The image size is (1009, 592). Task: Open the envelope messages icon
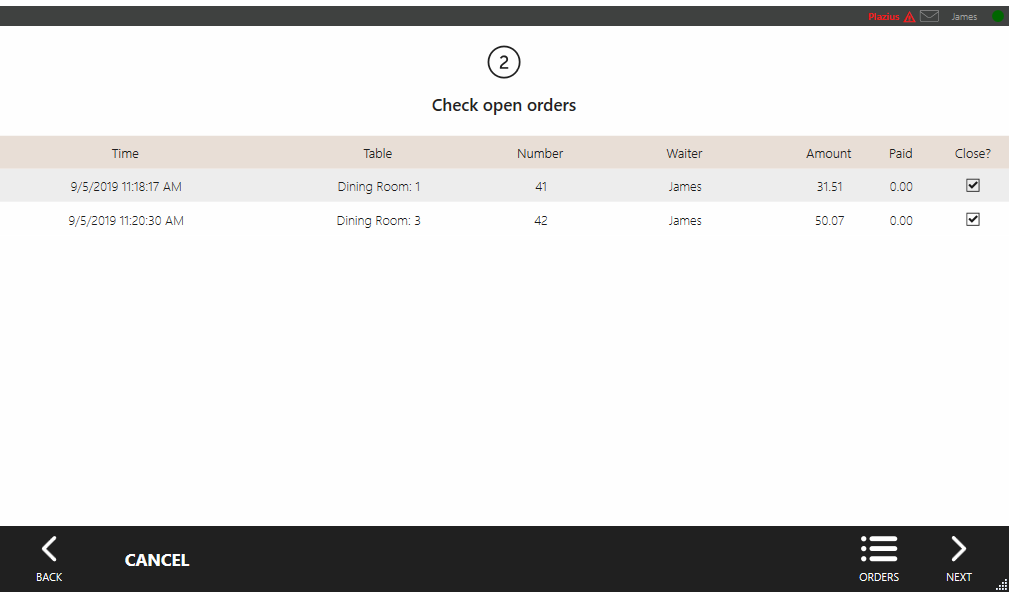click(929, 16)
